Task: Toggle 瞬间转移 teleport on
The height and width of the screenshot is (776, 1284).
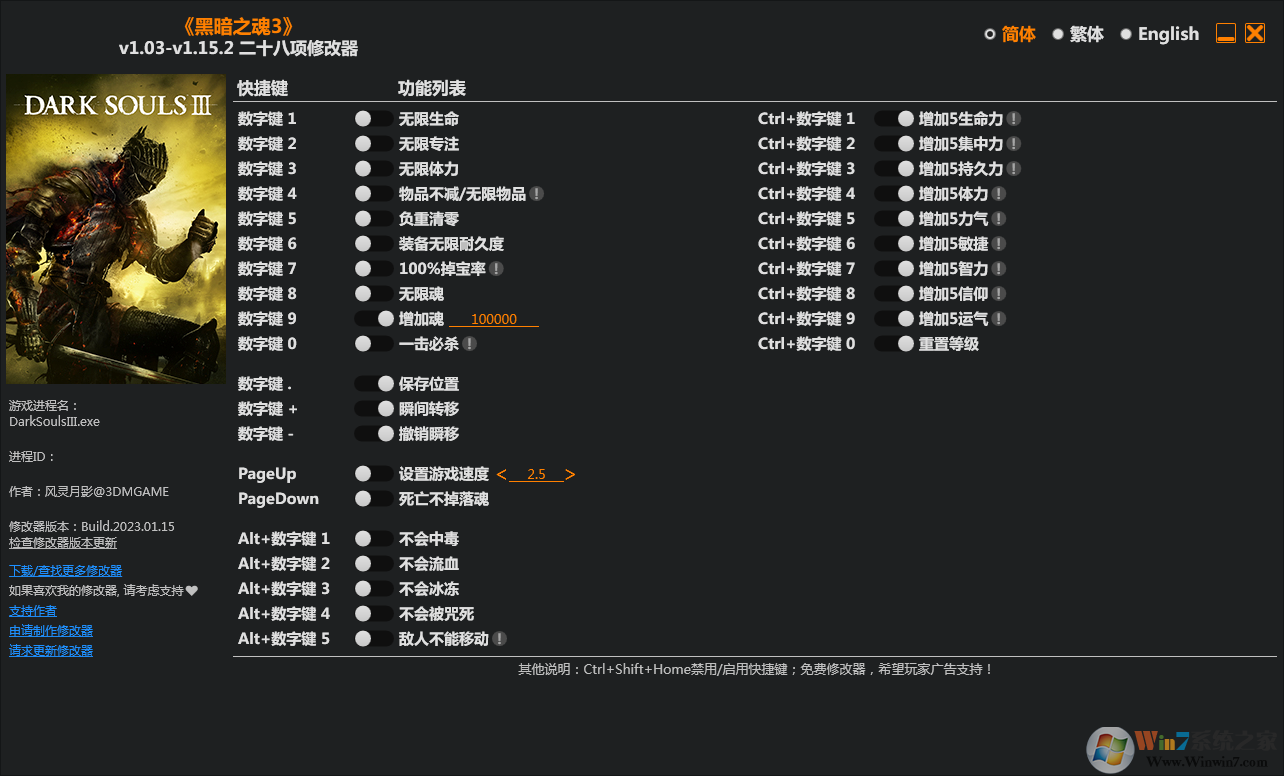Action: coord(373,408)
